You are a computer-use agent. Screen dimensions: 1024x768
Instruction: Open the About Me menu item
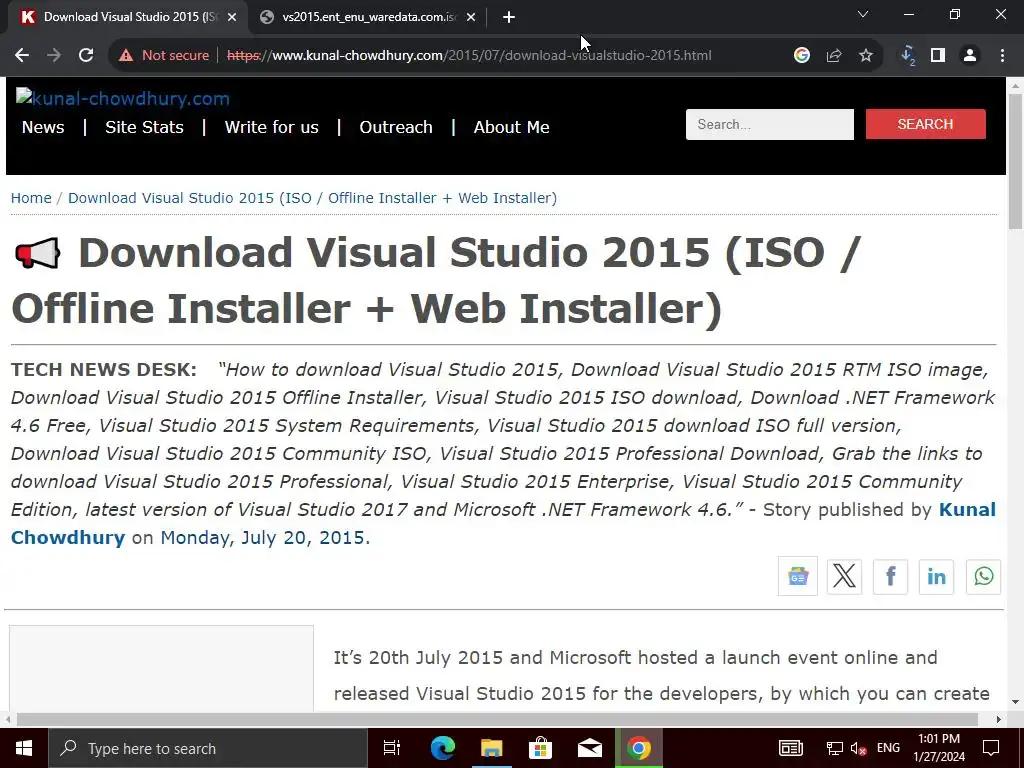point(511,127)
